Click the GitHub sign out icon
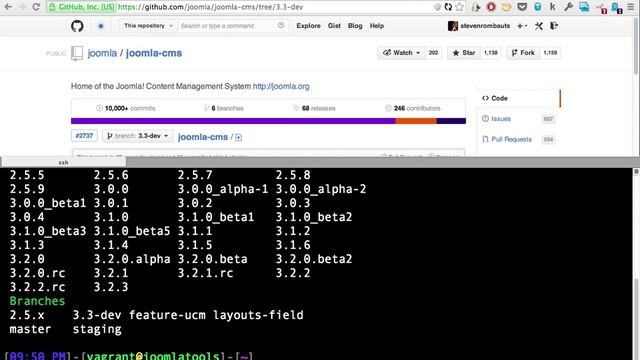Screen dimensions: 640x360 [x=554, y=26]
